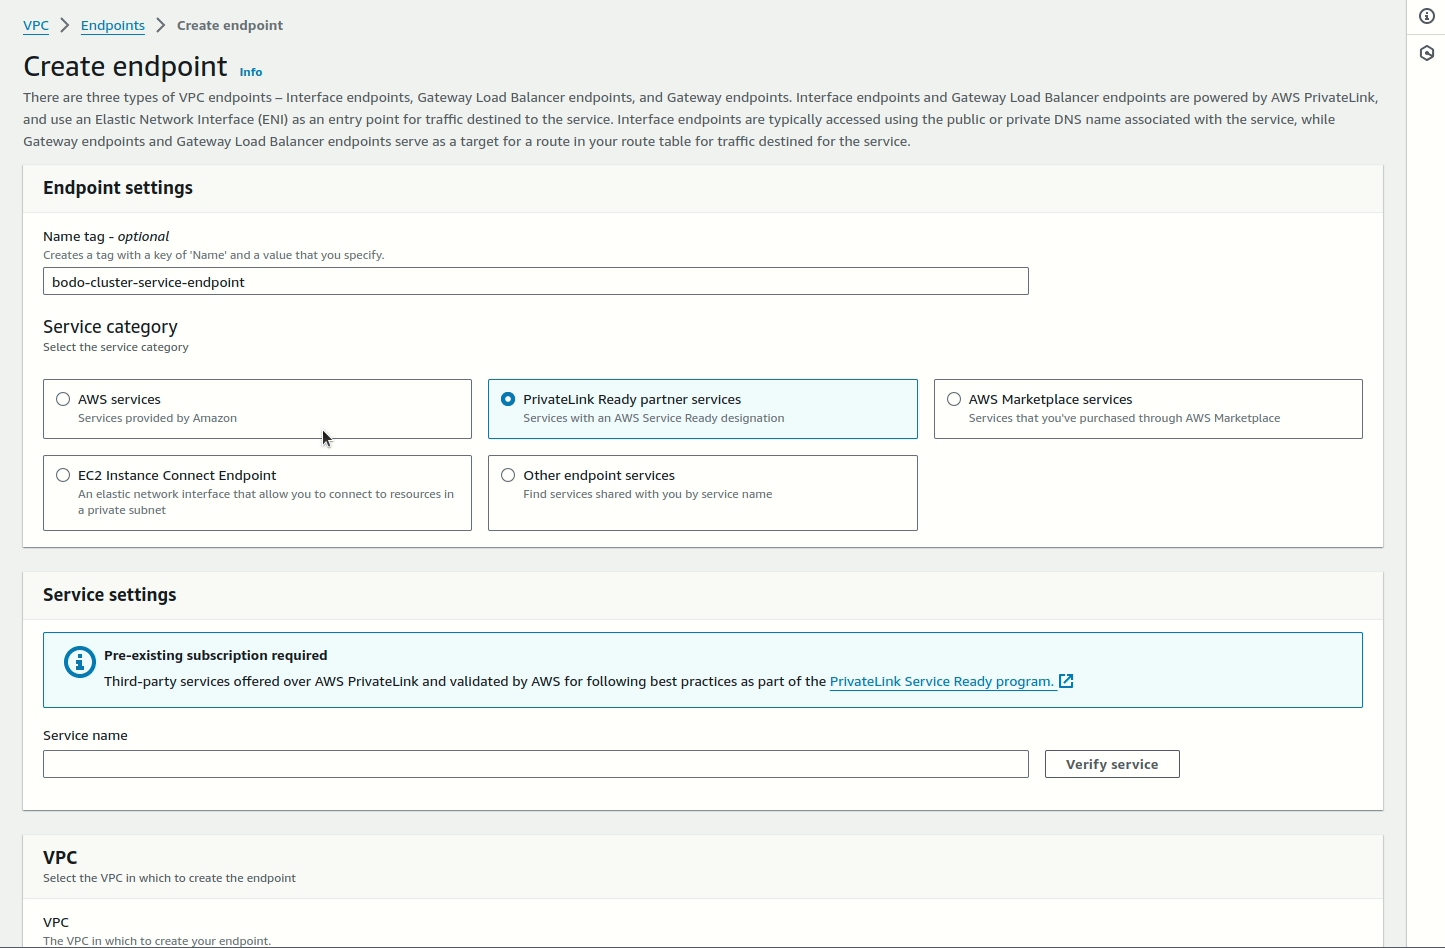The width and height of the screenshot is (1445, 948).
Task: Click the Info link beside the Create endpoint heading
Action: (250, 72)
